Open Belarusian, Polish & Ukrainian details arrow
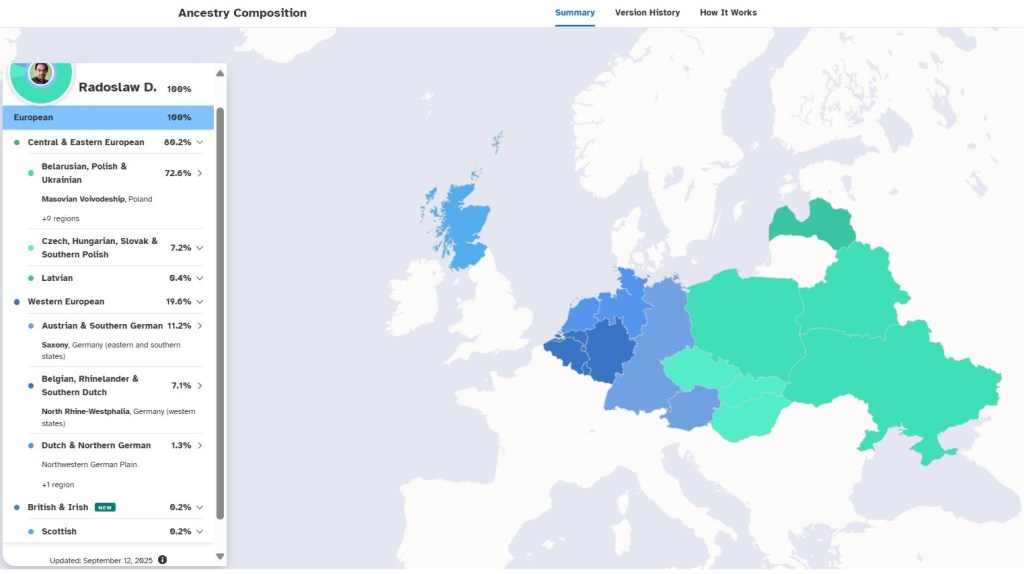 tap(200, 173)
